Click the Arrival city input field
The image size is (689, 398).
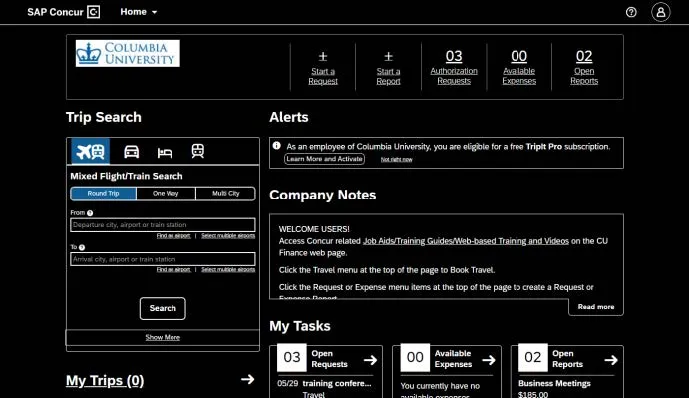pos(163,259)
